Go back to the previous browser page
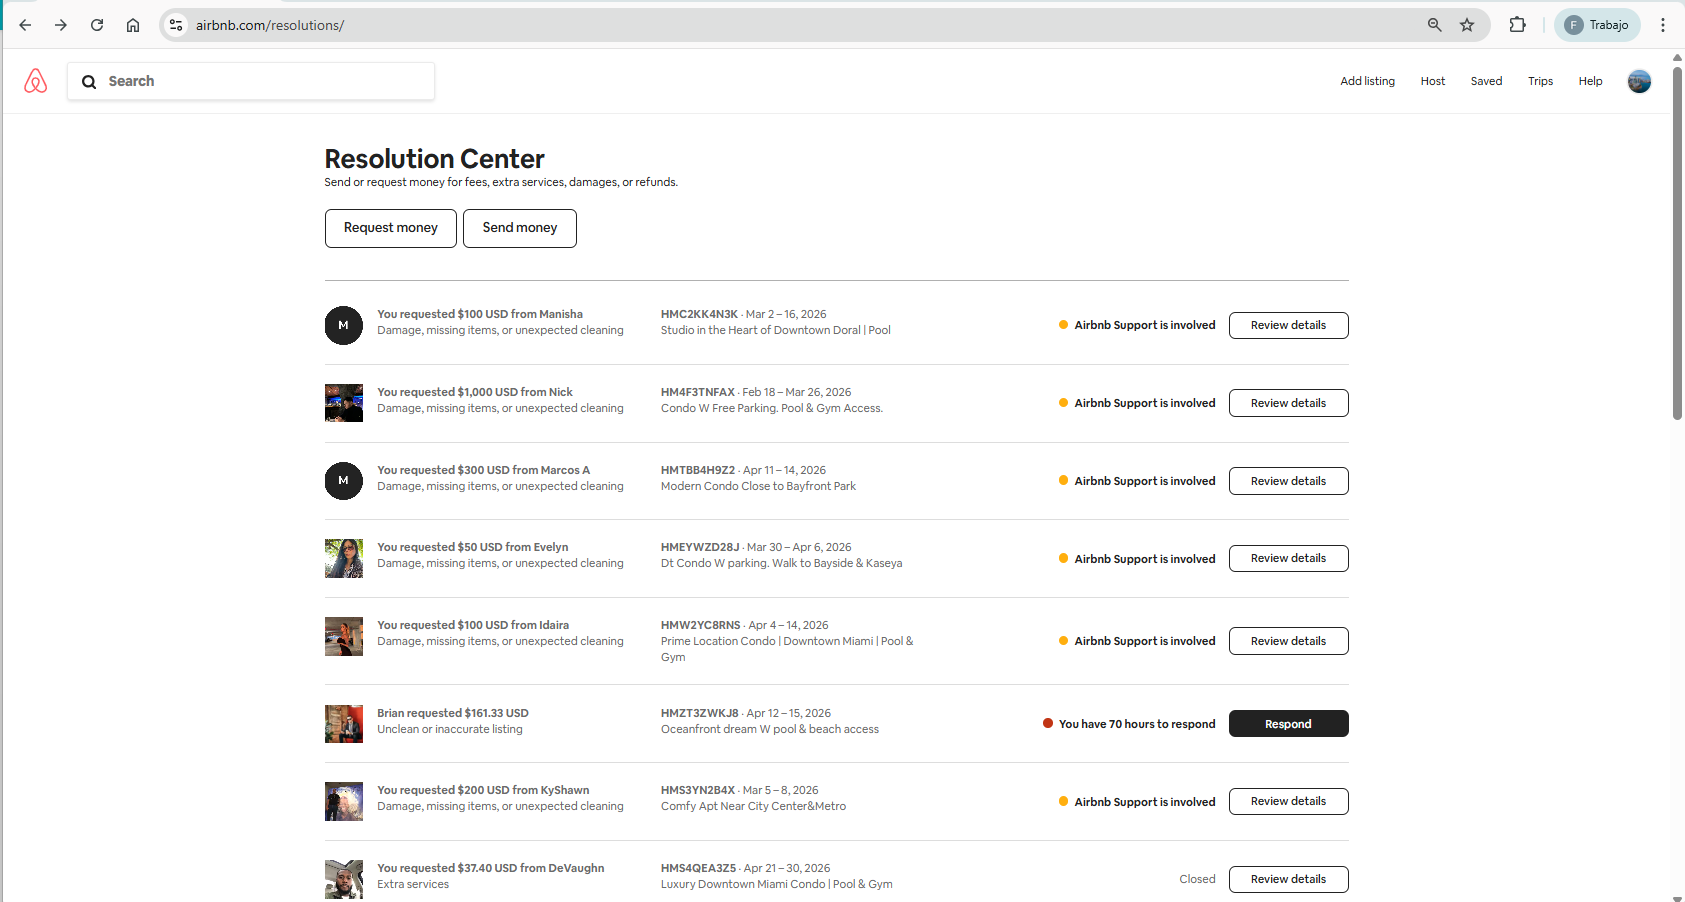The height and width of the screenshot is (902, 1685). tap(25, 25)
